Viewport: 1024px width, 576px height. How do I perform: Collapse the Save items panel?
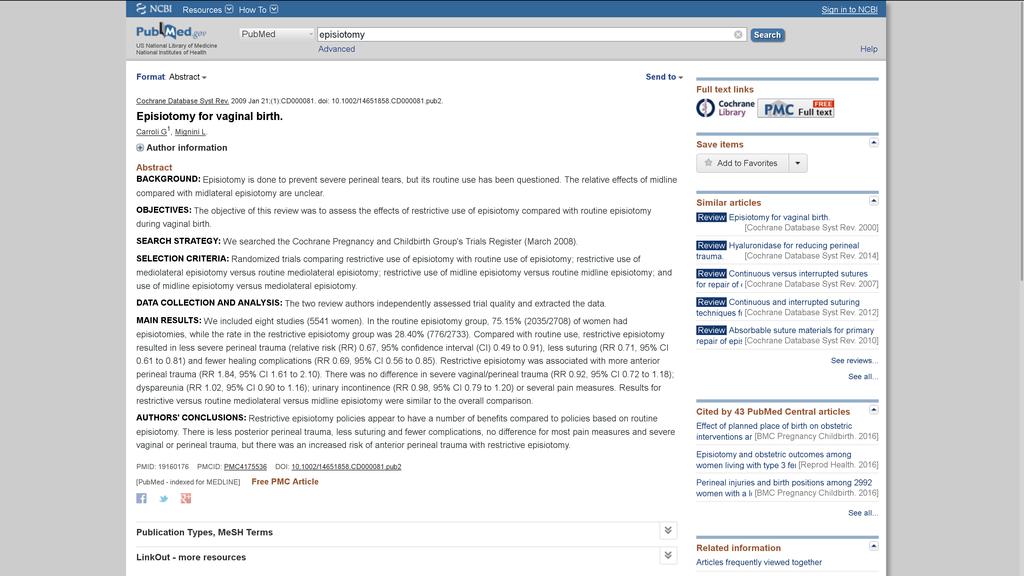pos(873,142)
